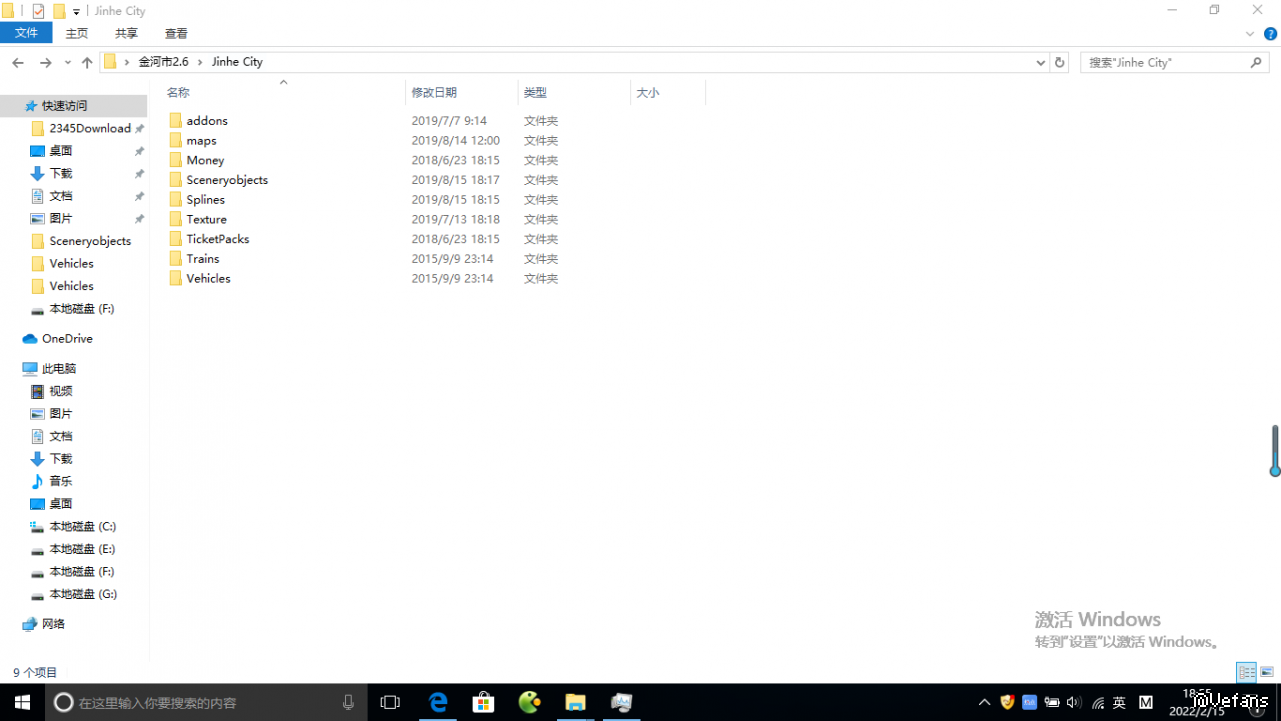Viewport: 1281px width, 721px height.
Task: Open Task View from the taskbar
Action: (x=390, y=702)
